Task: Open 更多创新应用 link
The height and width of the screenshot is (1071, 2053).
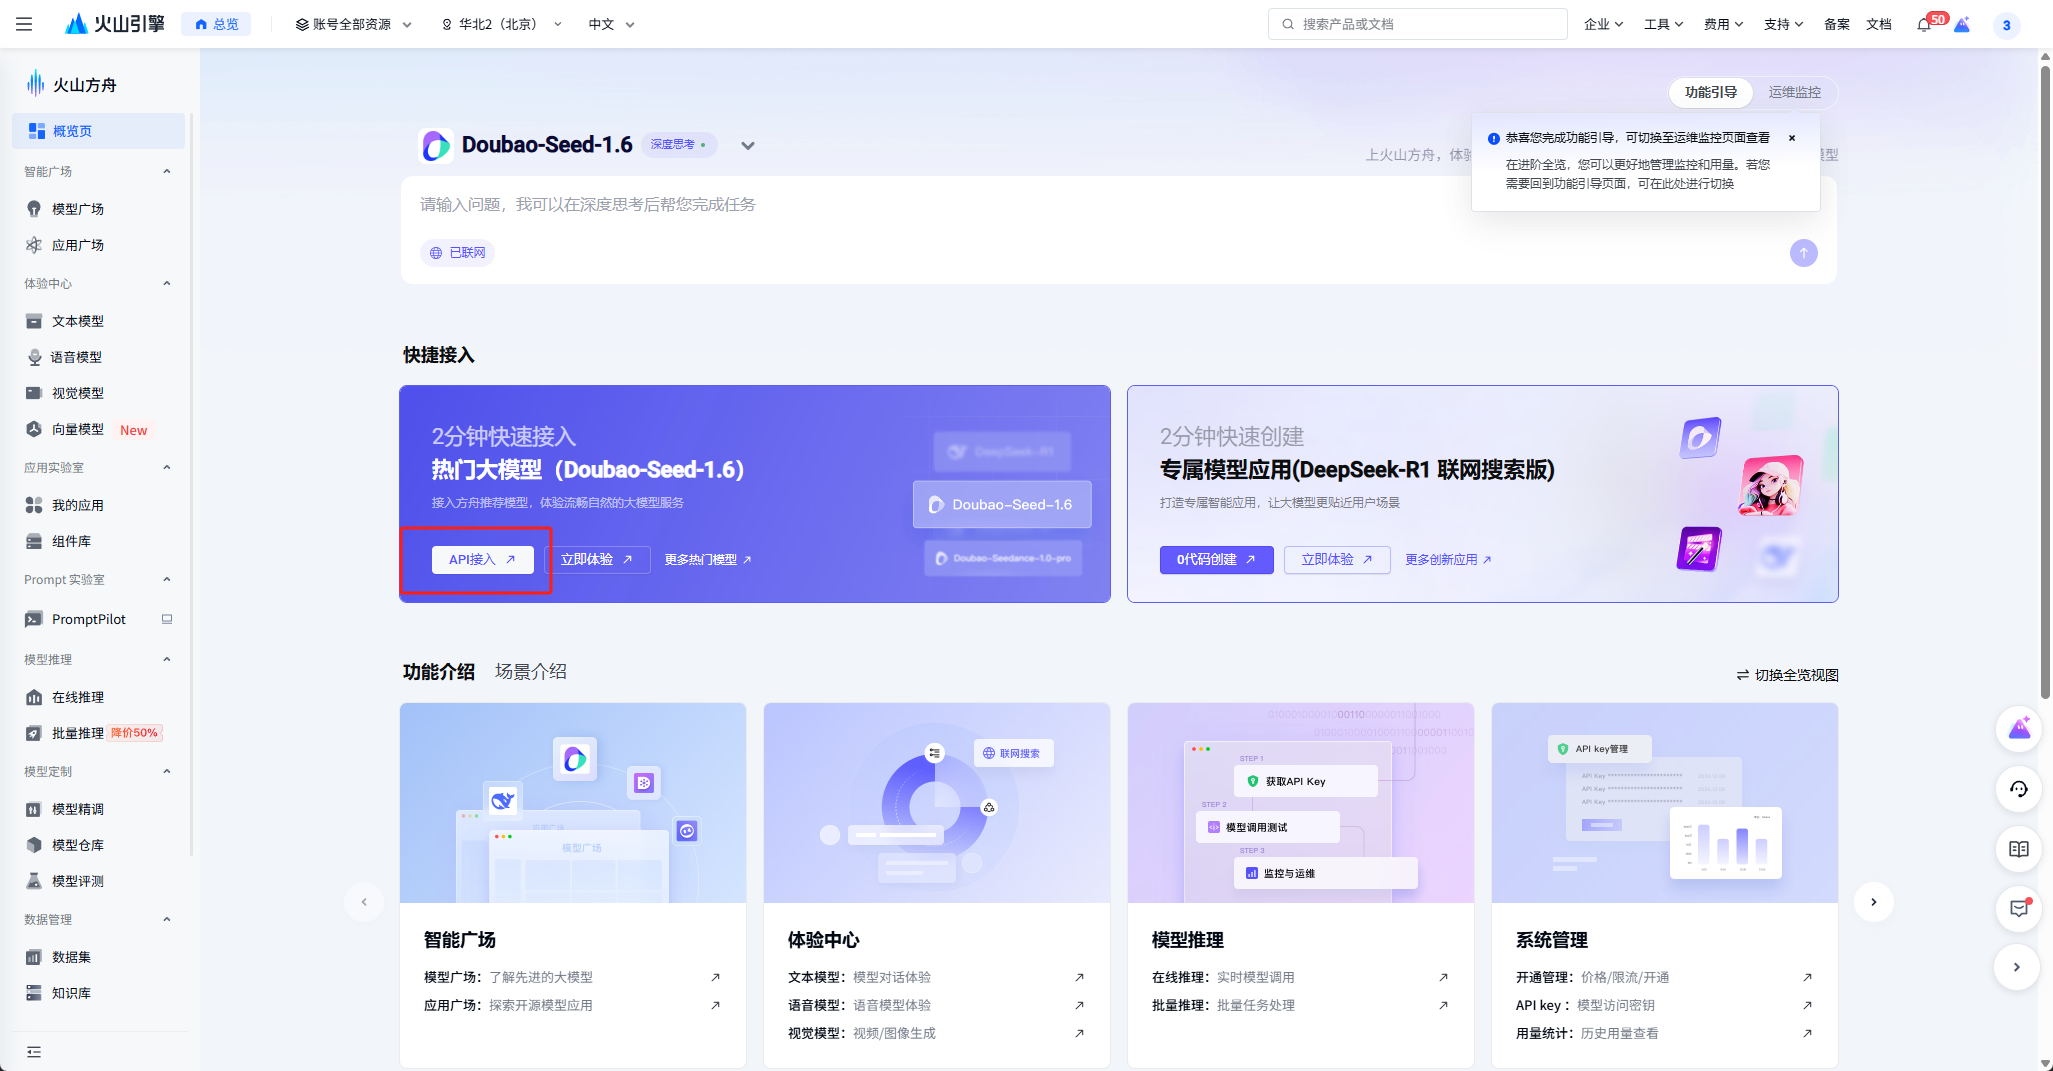Action: (1448, 560)
